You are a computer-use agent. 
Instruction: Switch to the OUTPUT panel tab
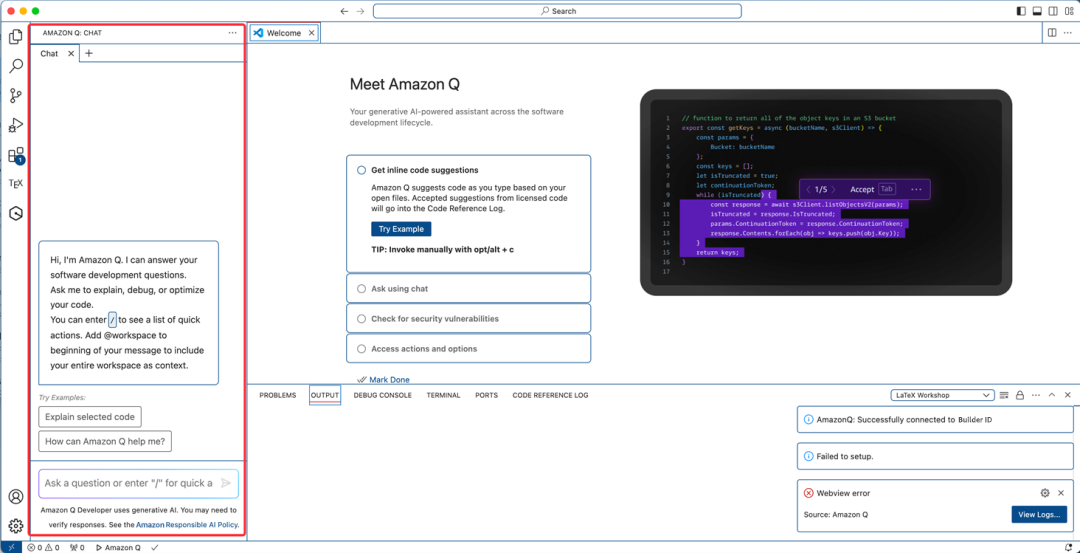(324, 395)
